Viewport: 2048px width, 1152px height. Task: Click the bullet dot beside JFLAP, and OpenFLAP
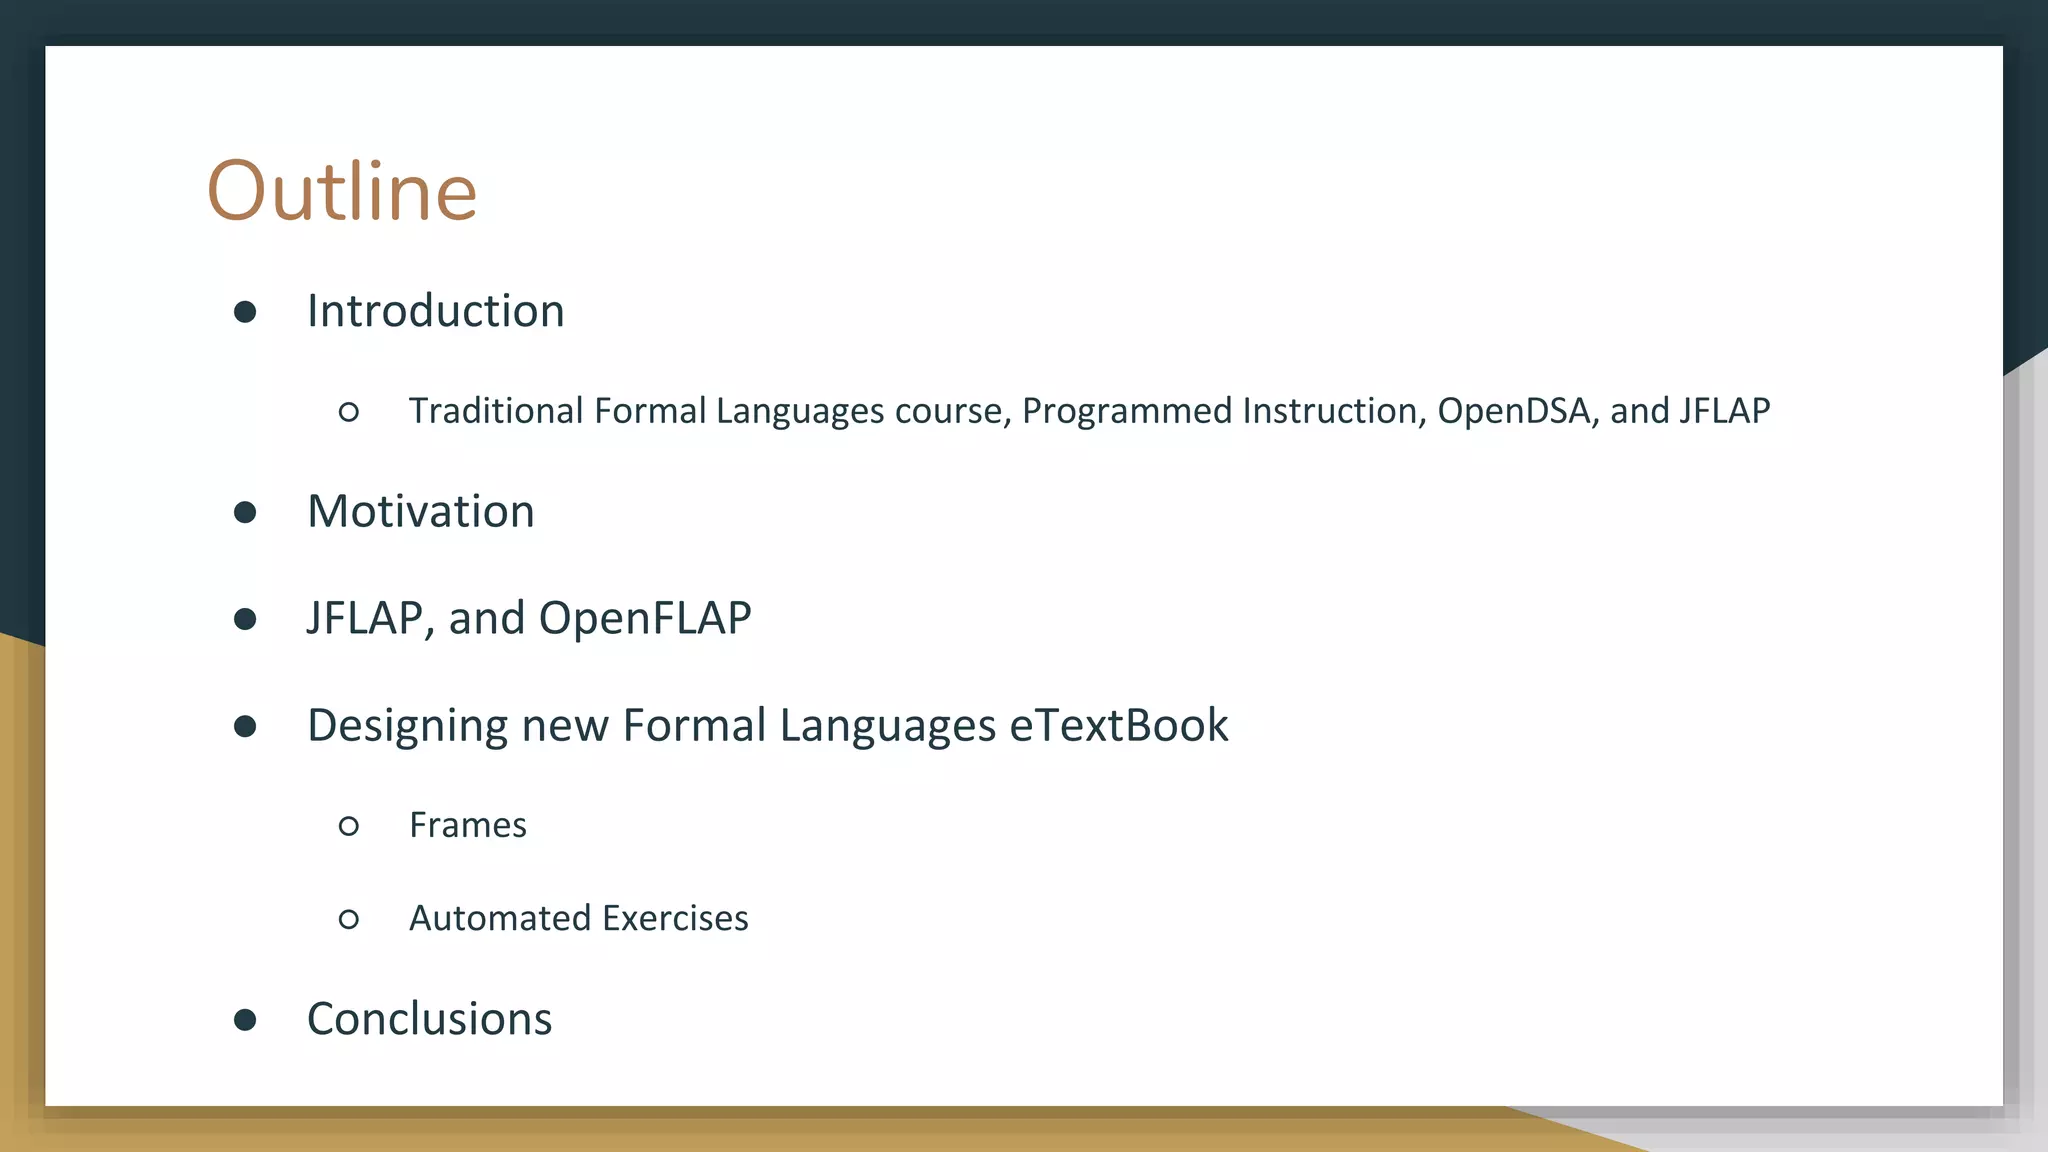pyautogui.click(x=245, y=620)
